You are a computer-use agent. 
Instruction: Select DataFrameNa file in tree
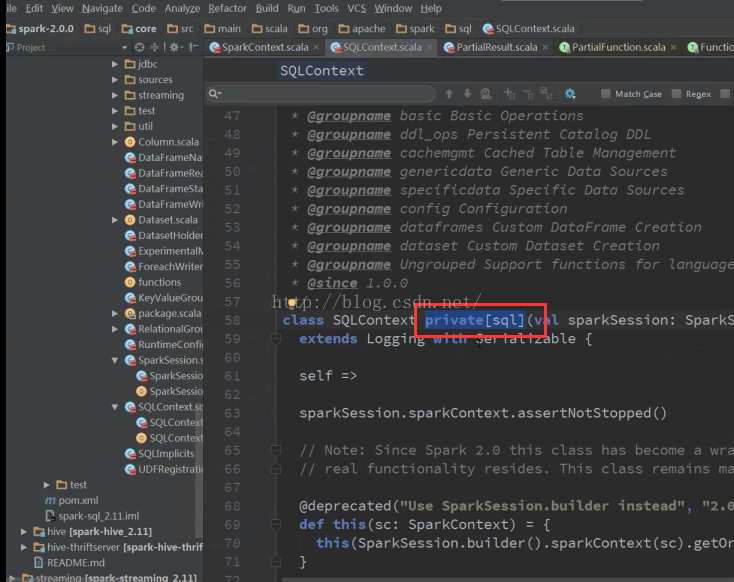pos(164,157)
